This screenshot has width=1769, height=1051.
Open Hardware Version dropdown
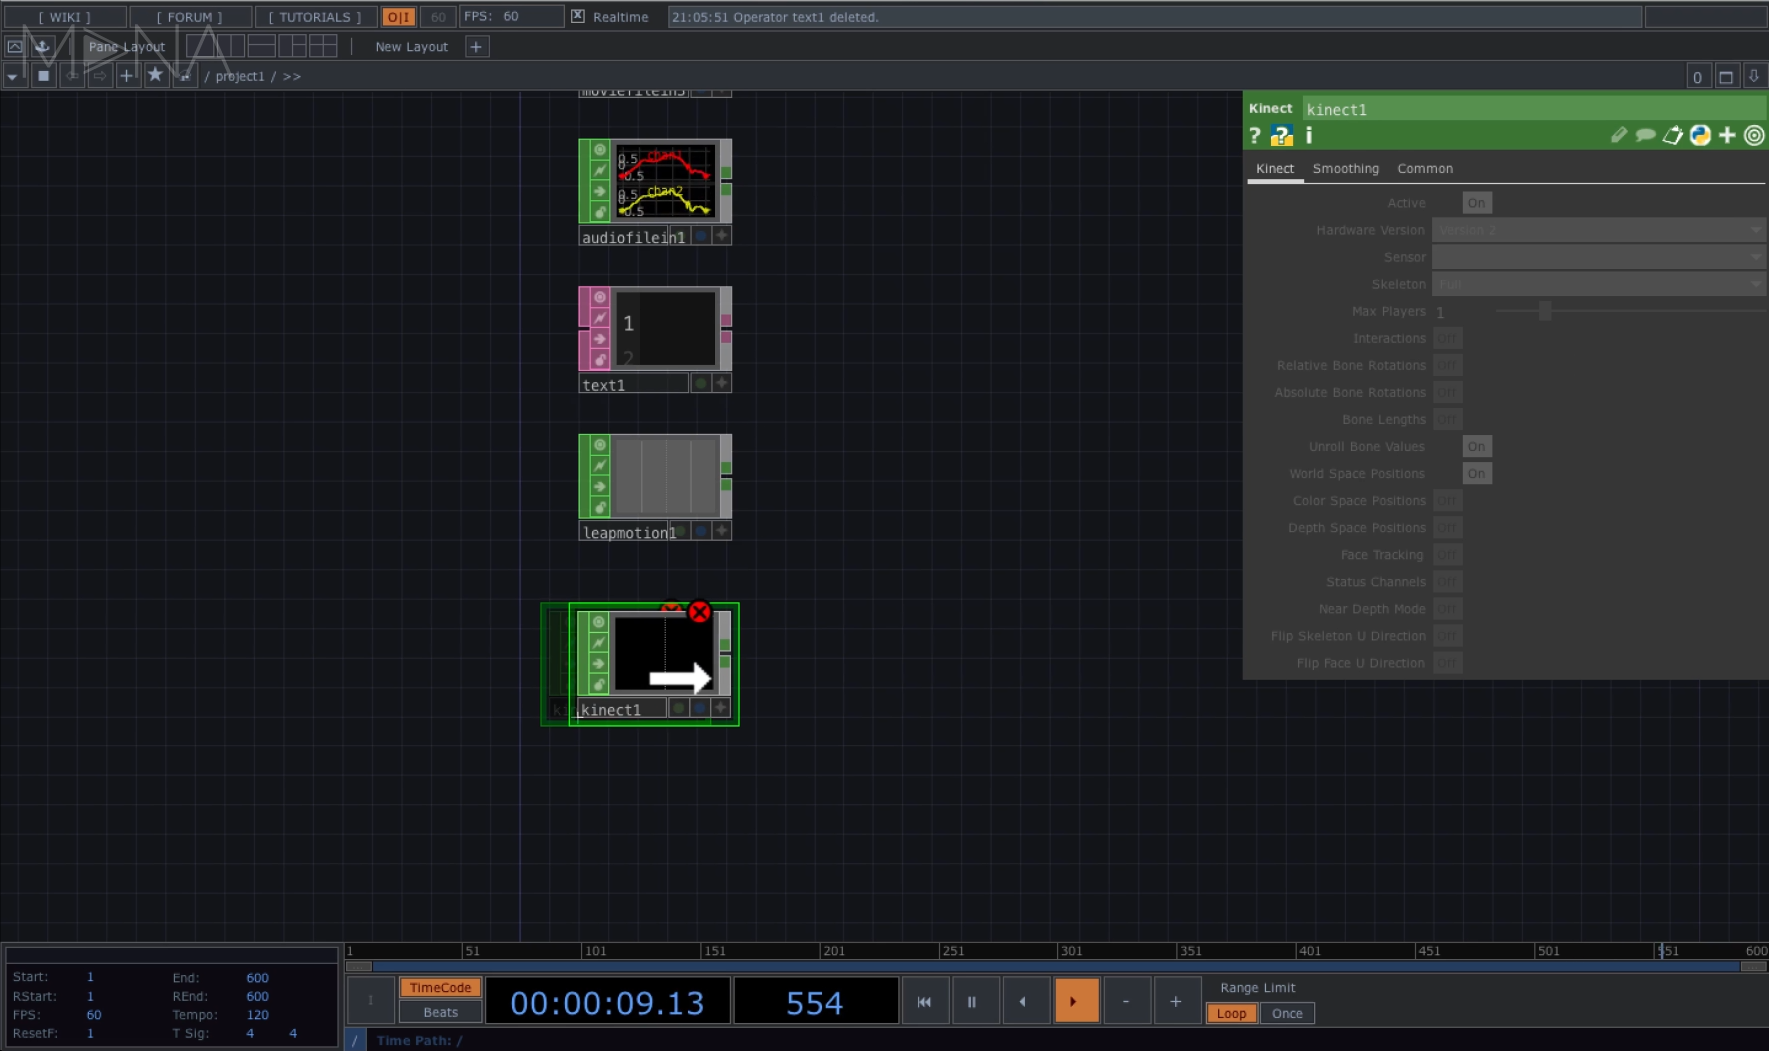tap(1598, 230)
